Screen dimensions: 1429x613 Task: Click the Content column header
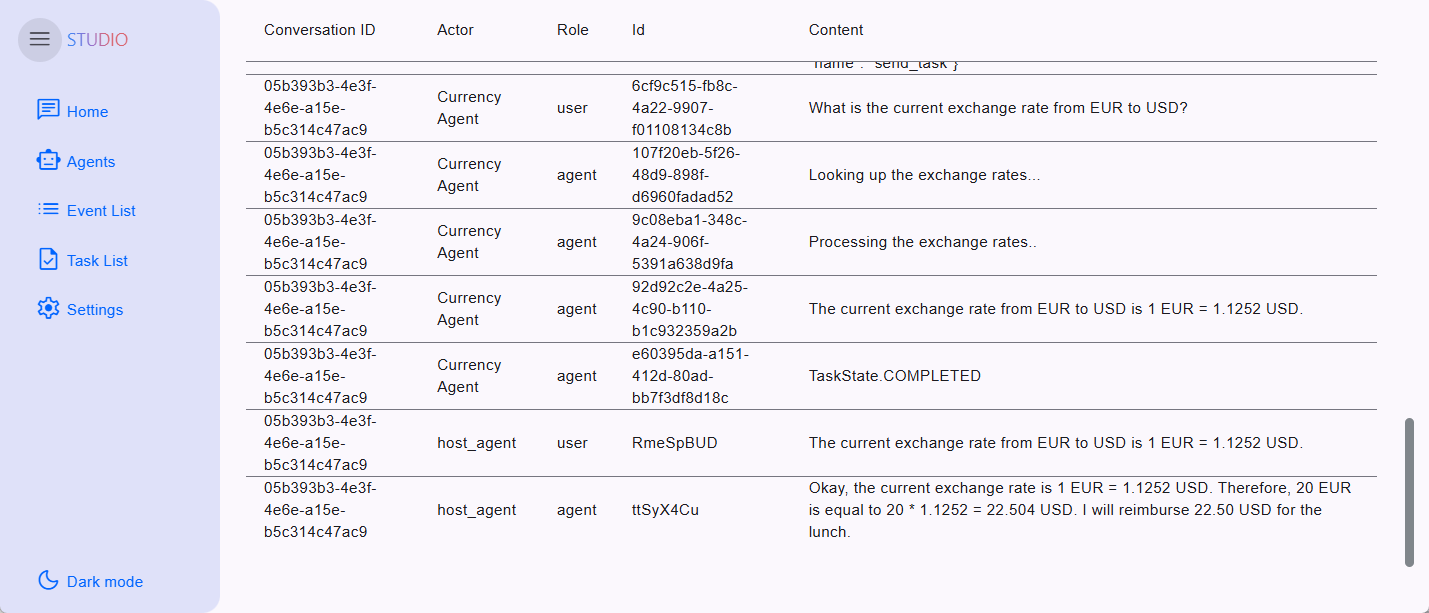(x=836, y=30)
